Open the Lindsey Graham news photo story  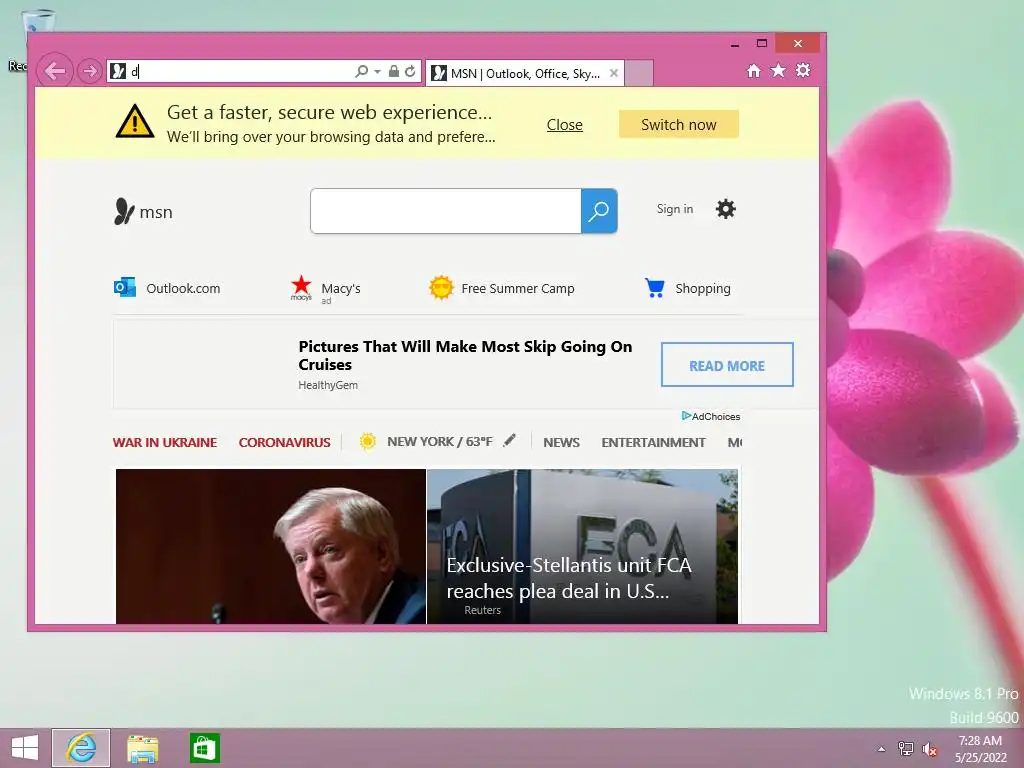tap(270, 546)
